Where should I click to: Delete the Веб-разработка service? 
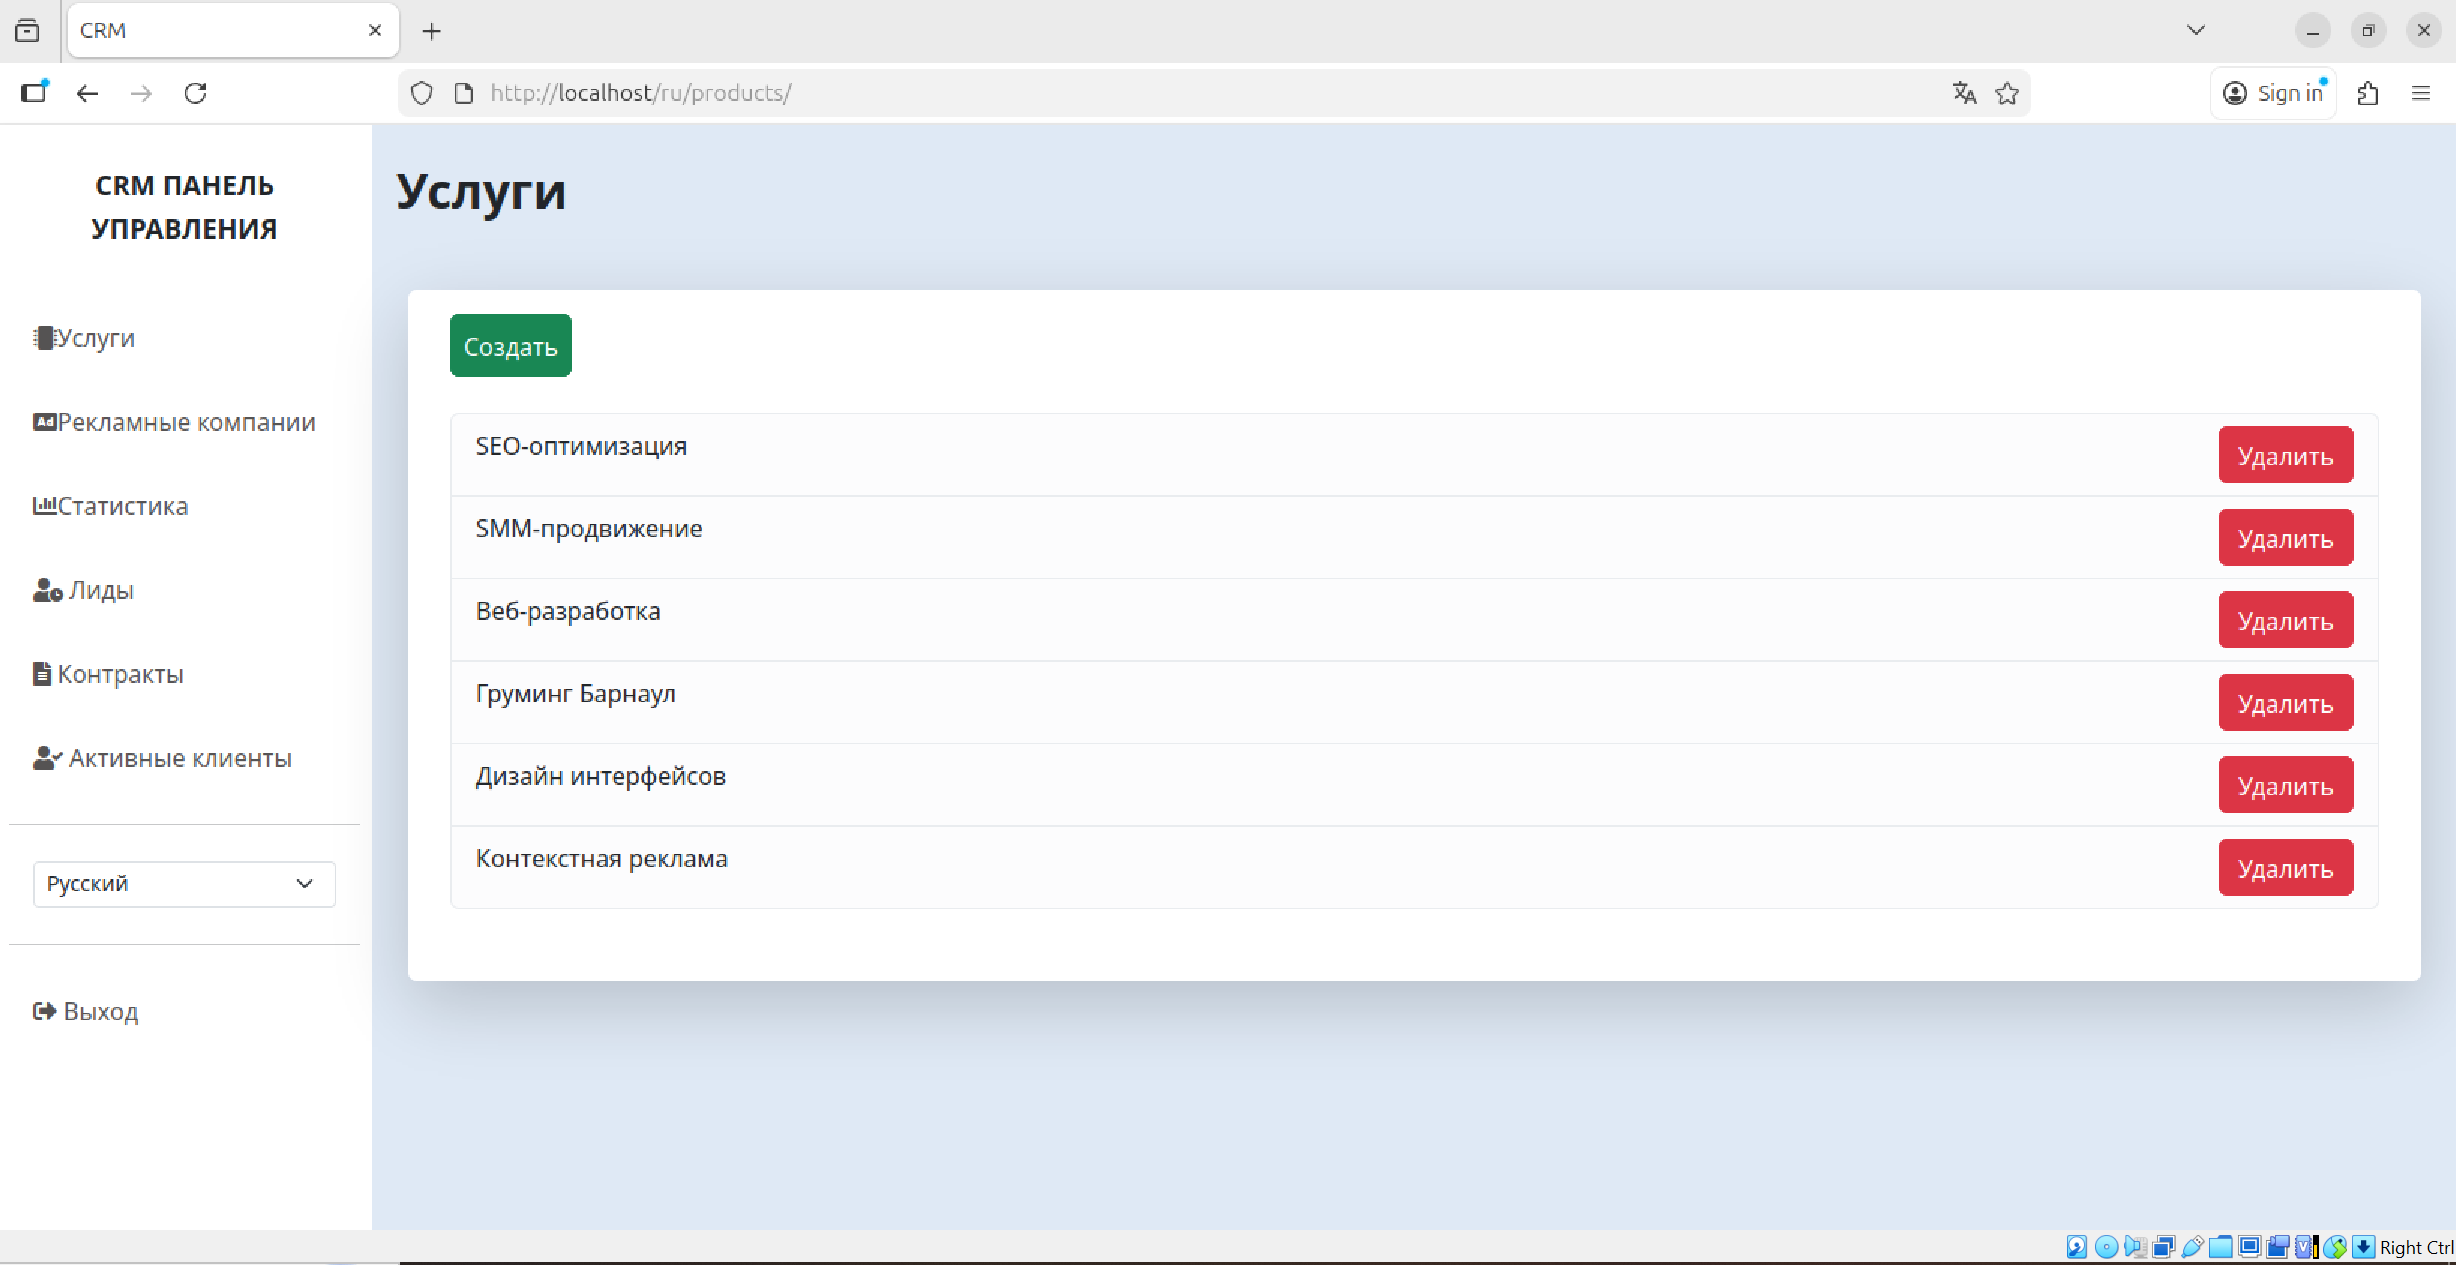tap(2285, 621)
